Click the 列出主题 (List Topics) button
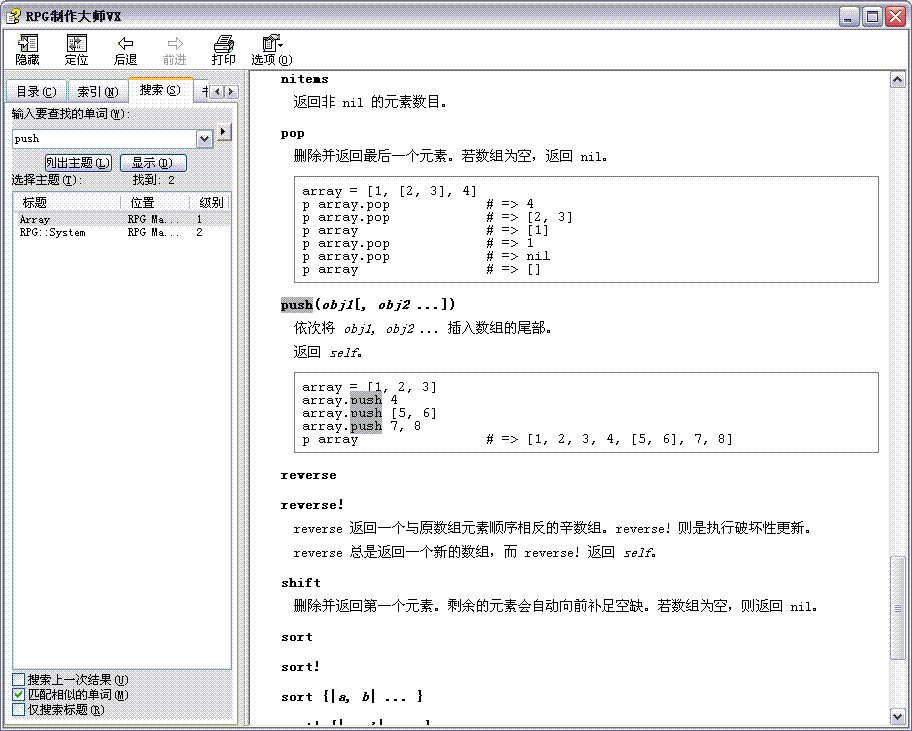Viewport: 912px width, 731px height. [x=78, y=163]
